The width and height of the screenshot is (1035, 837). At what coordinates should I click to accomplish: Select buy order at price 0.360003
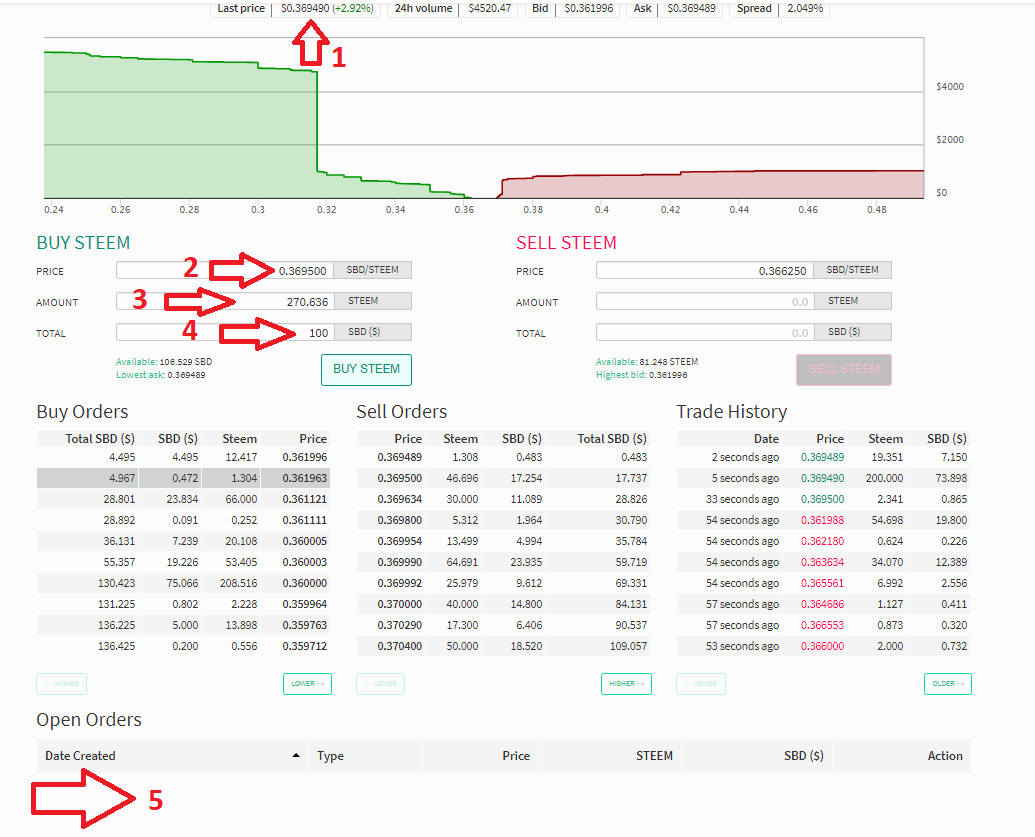[183, 562]
